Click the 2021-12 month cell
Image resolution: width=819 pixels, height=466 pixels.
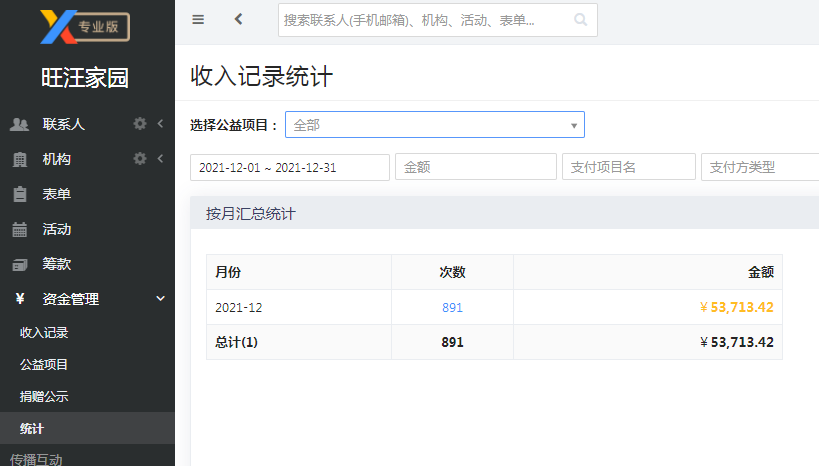239,308
